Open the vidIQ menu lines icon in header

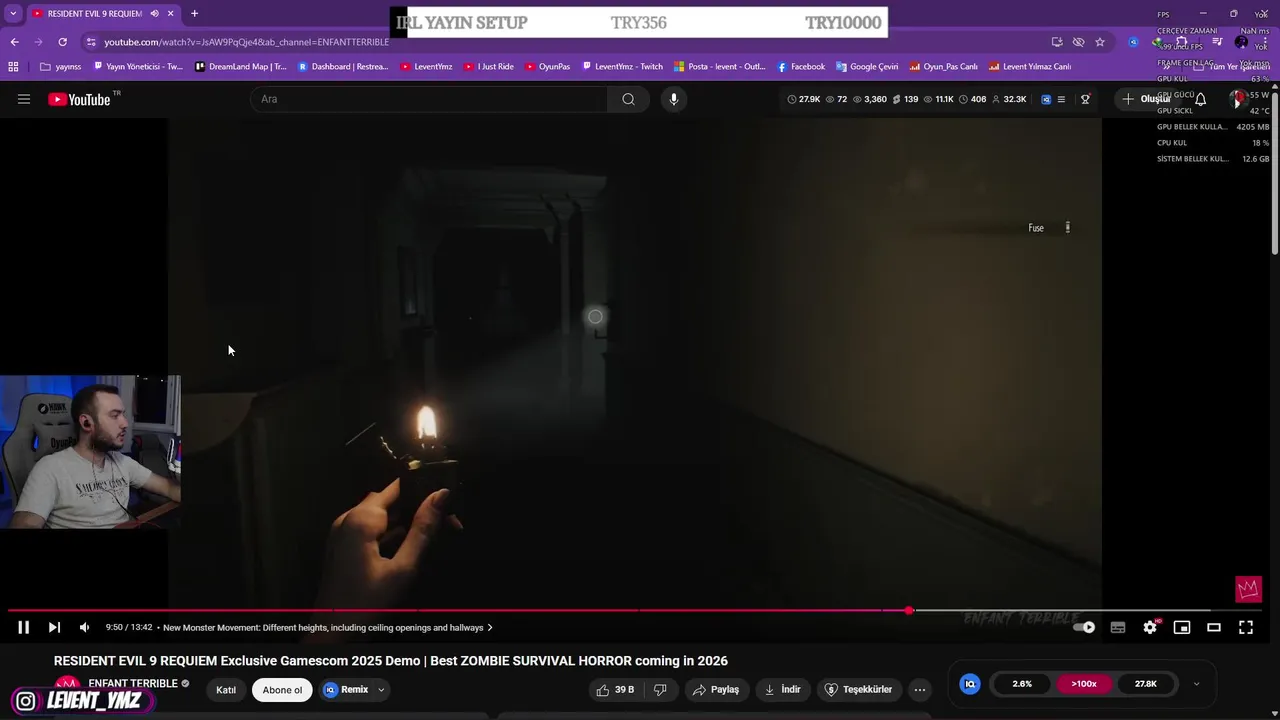click(x=1061, y=99)
